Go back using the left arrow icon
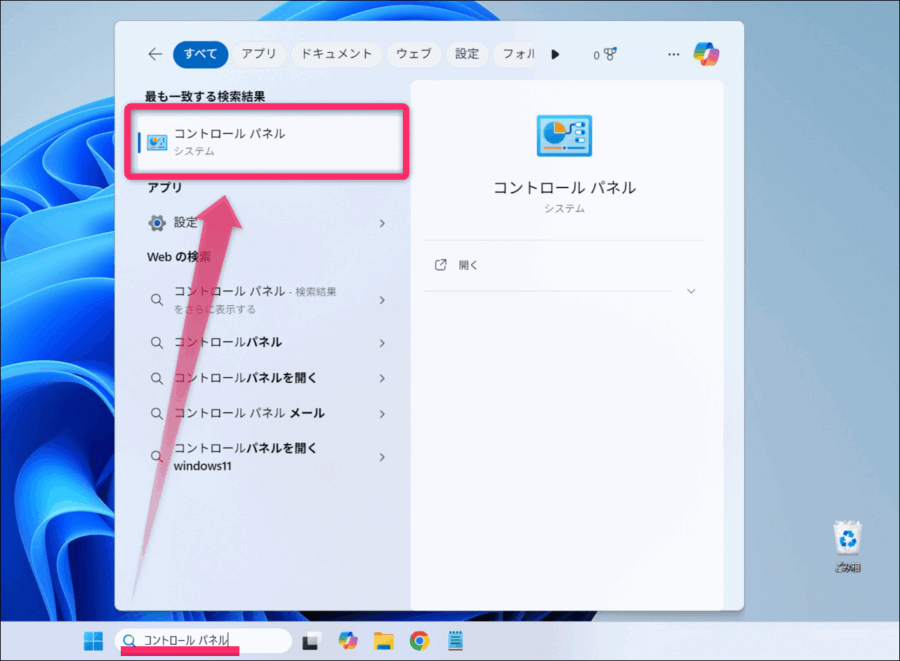This screenshot has height=661, width=900. pos(154,54)
